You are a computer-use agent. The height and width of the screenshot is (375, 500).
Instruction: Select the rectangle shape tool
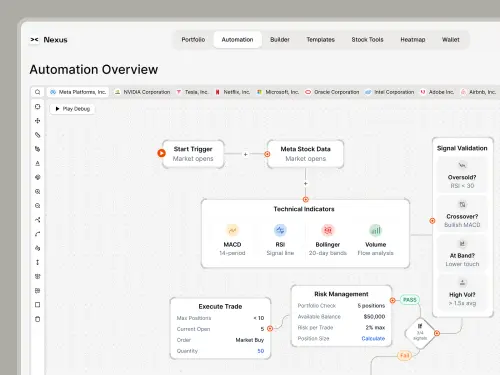(37, 305)
